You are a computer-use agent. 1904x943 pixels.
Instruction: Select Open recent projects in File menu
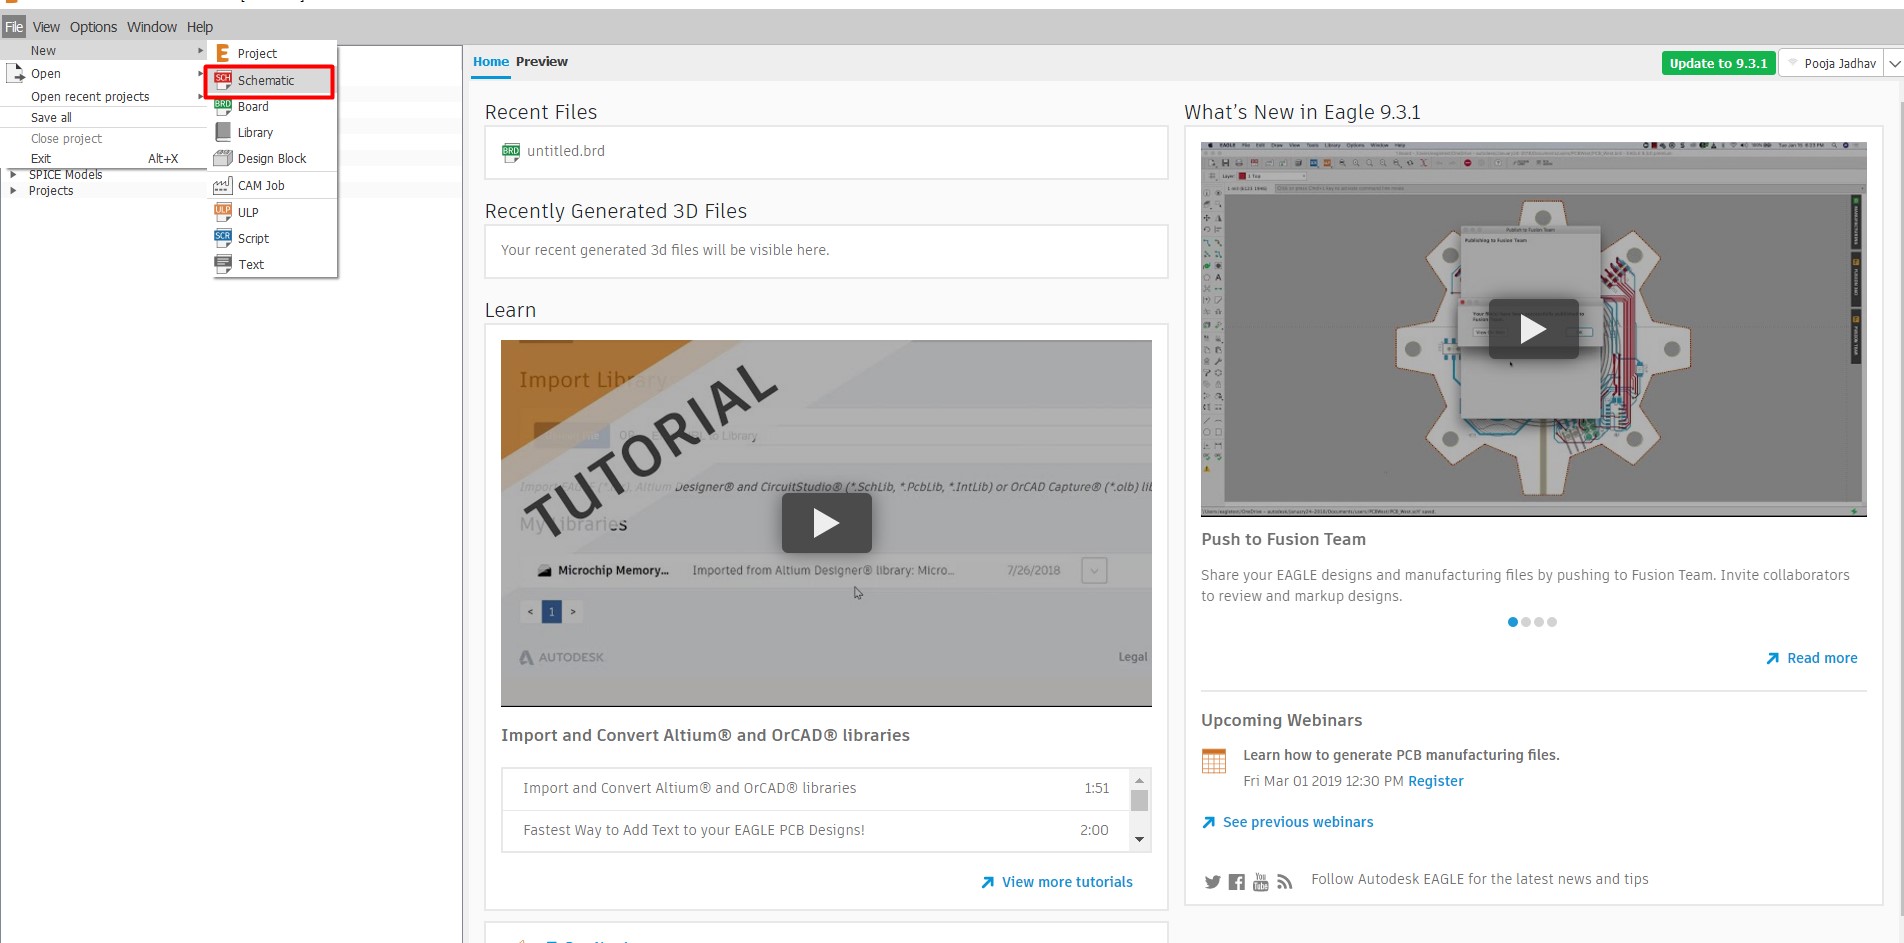point(104,96)
